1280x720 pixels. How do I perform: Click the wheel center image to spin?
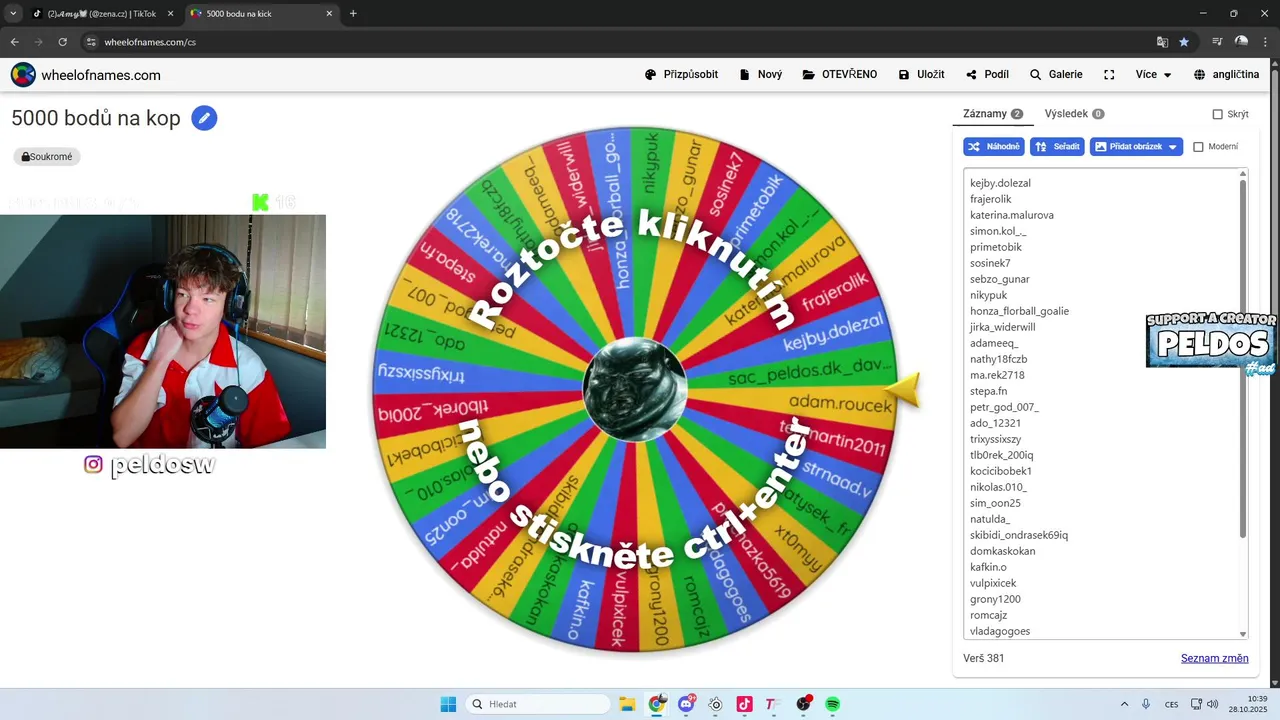635,389
